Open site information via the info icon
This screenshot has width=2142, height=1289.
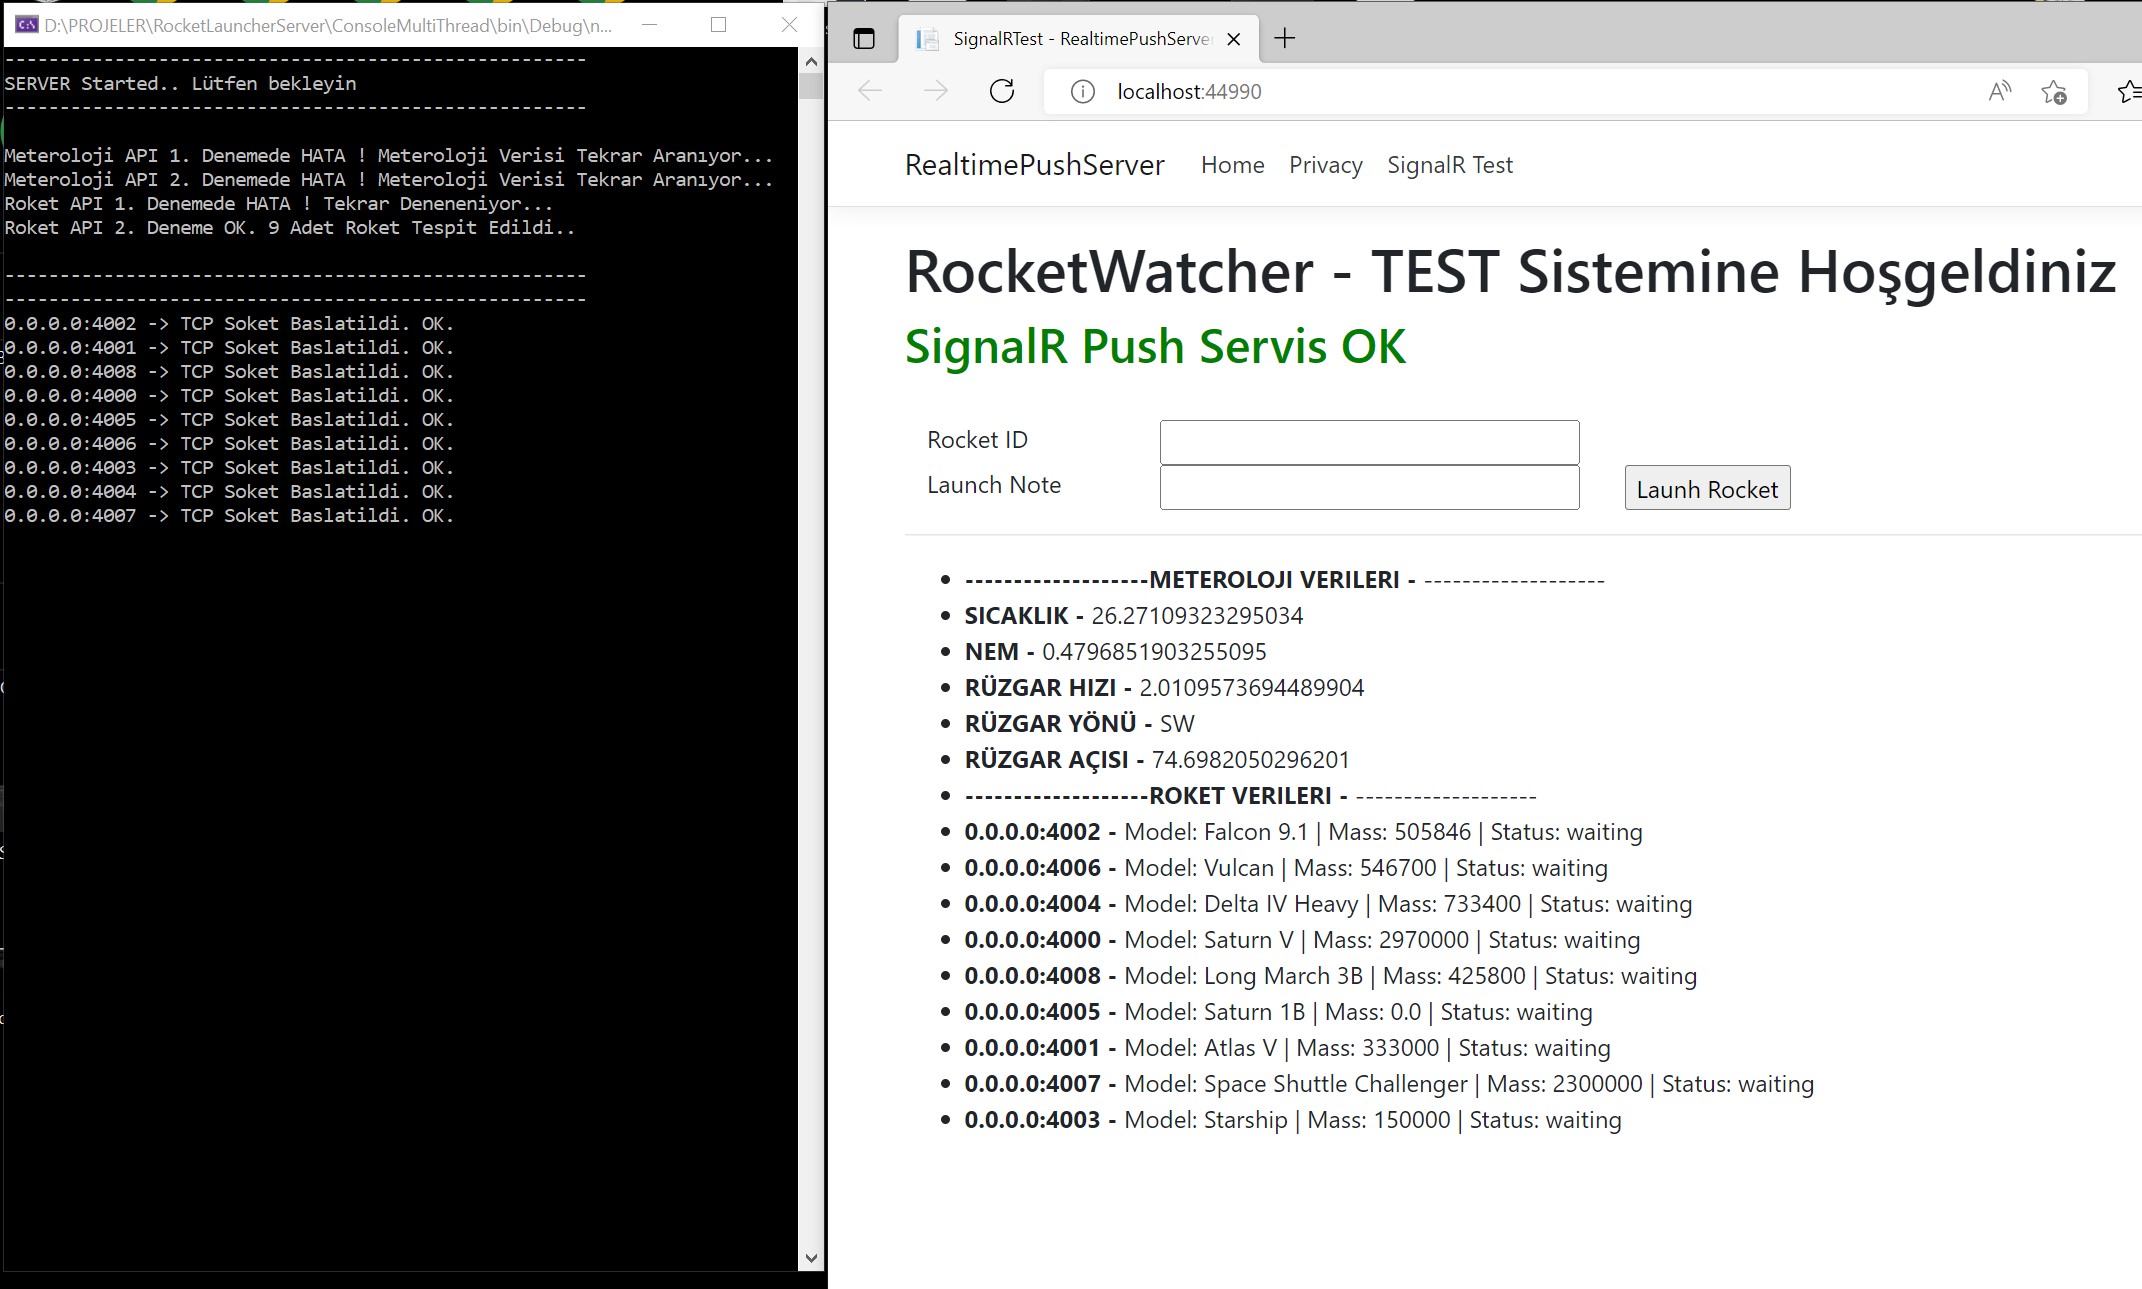click(1081, 91)
